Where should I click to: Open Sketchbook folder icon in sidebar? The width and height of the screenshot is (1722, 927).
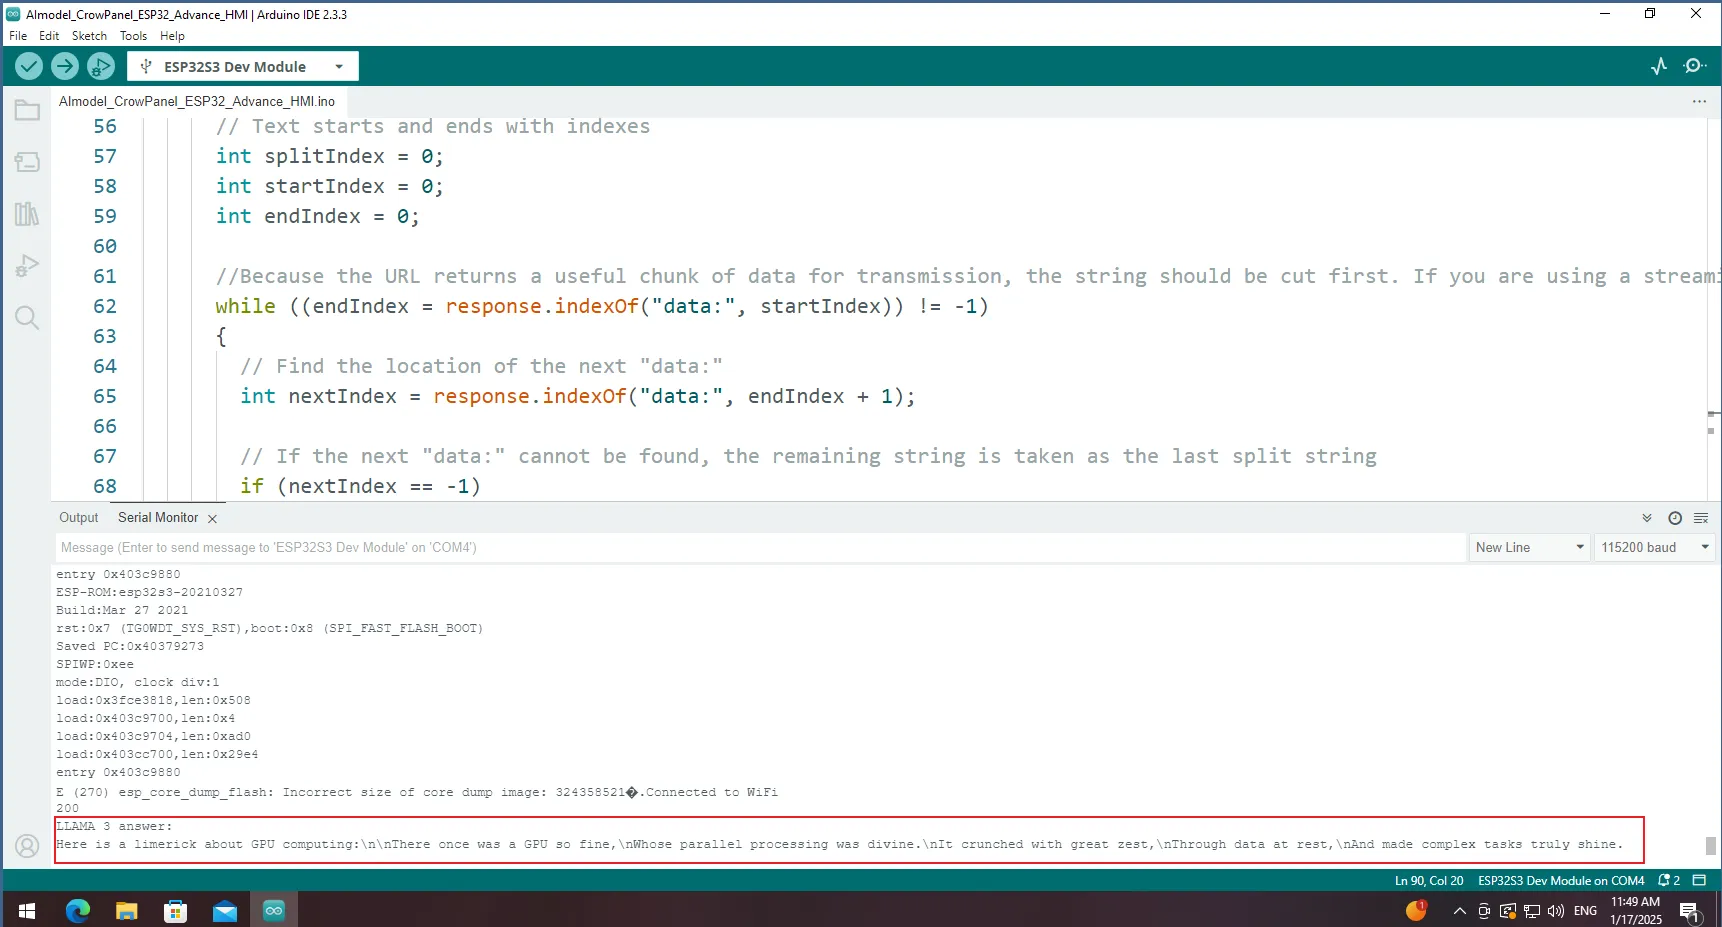pyautogui.click(x=27, y=110)
